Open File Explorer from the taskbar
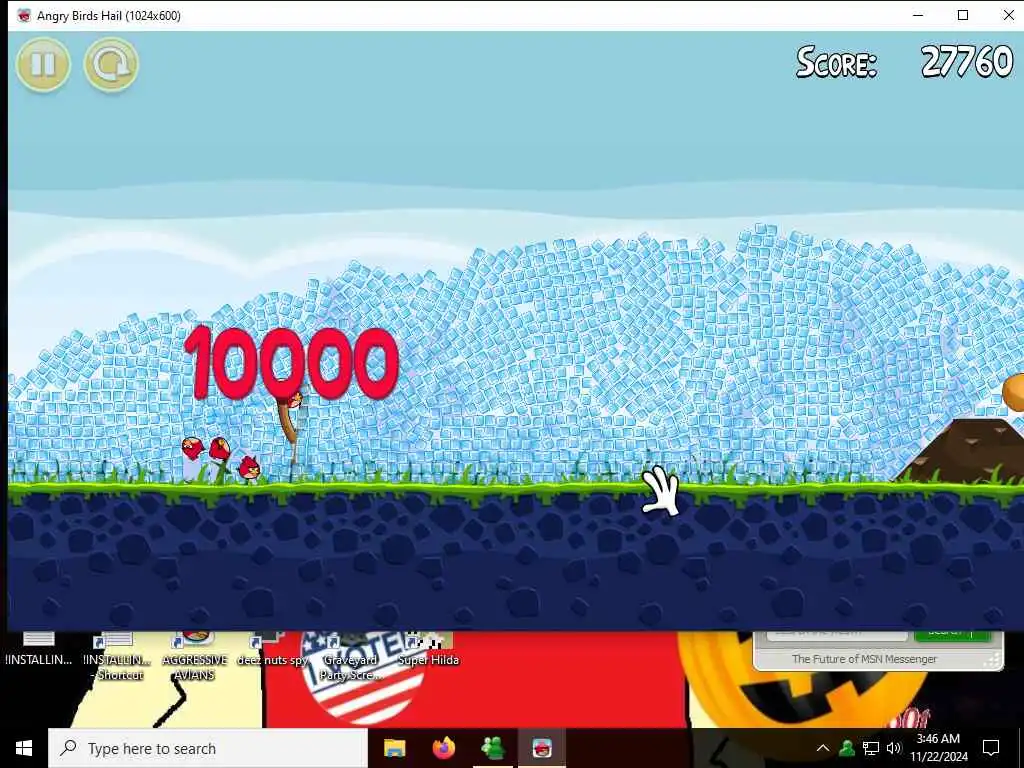The image size is (1024, 768). [394, 748]
